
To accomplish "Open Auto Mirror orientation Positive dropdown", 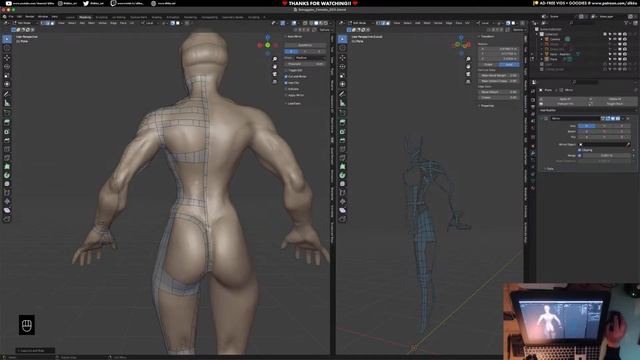I will (x=310, y=58).
